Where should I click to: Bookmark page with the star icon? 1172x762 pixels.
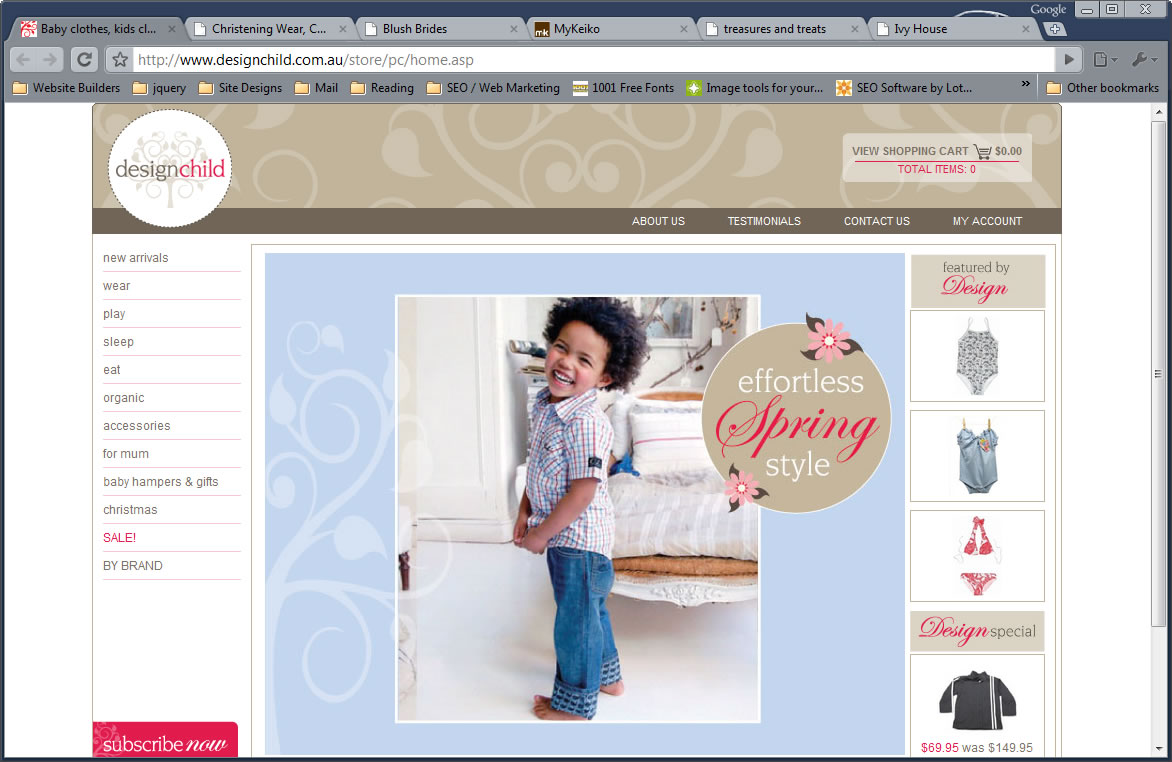tap(120, 59)
